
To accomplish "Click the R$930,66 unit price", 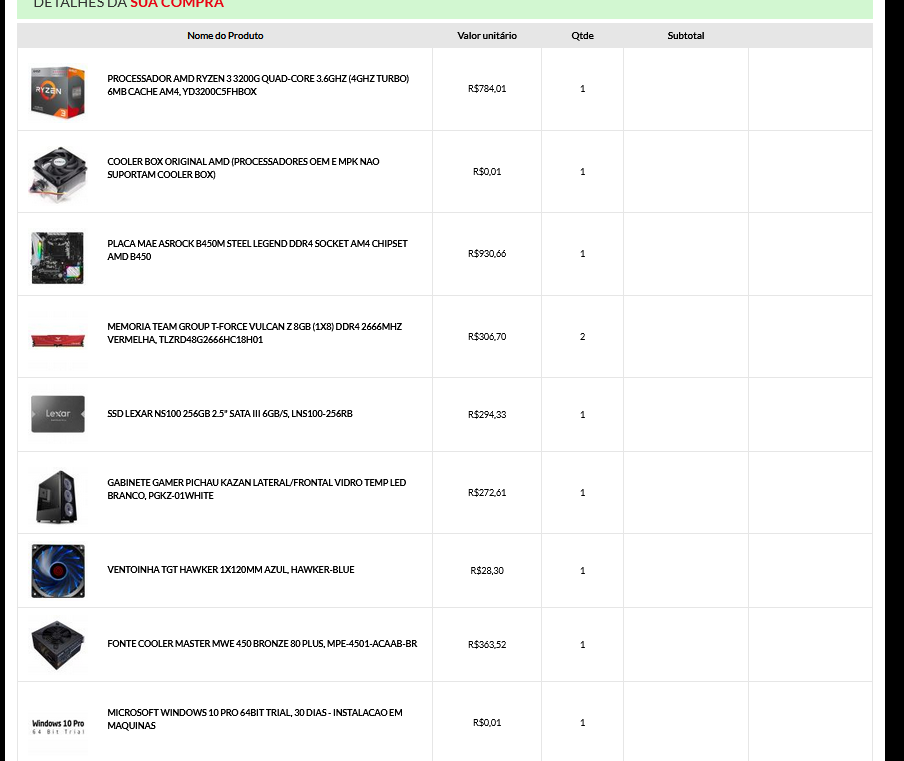I will pos(487,254).
